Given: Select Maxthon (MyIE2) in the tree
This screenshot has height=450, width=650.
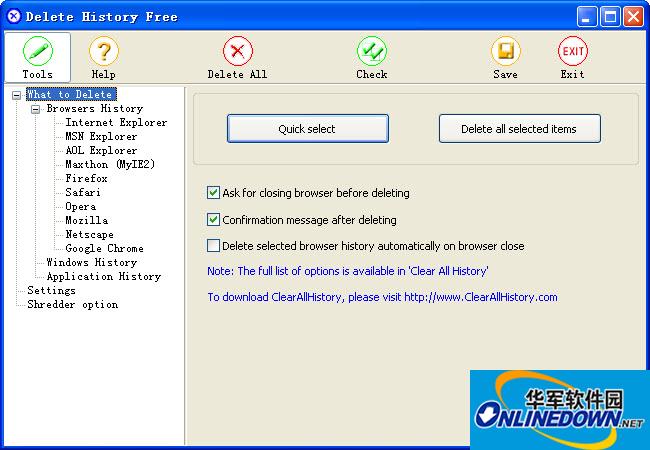Looking at the screenshot, I should coord(110,165).
